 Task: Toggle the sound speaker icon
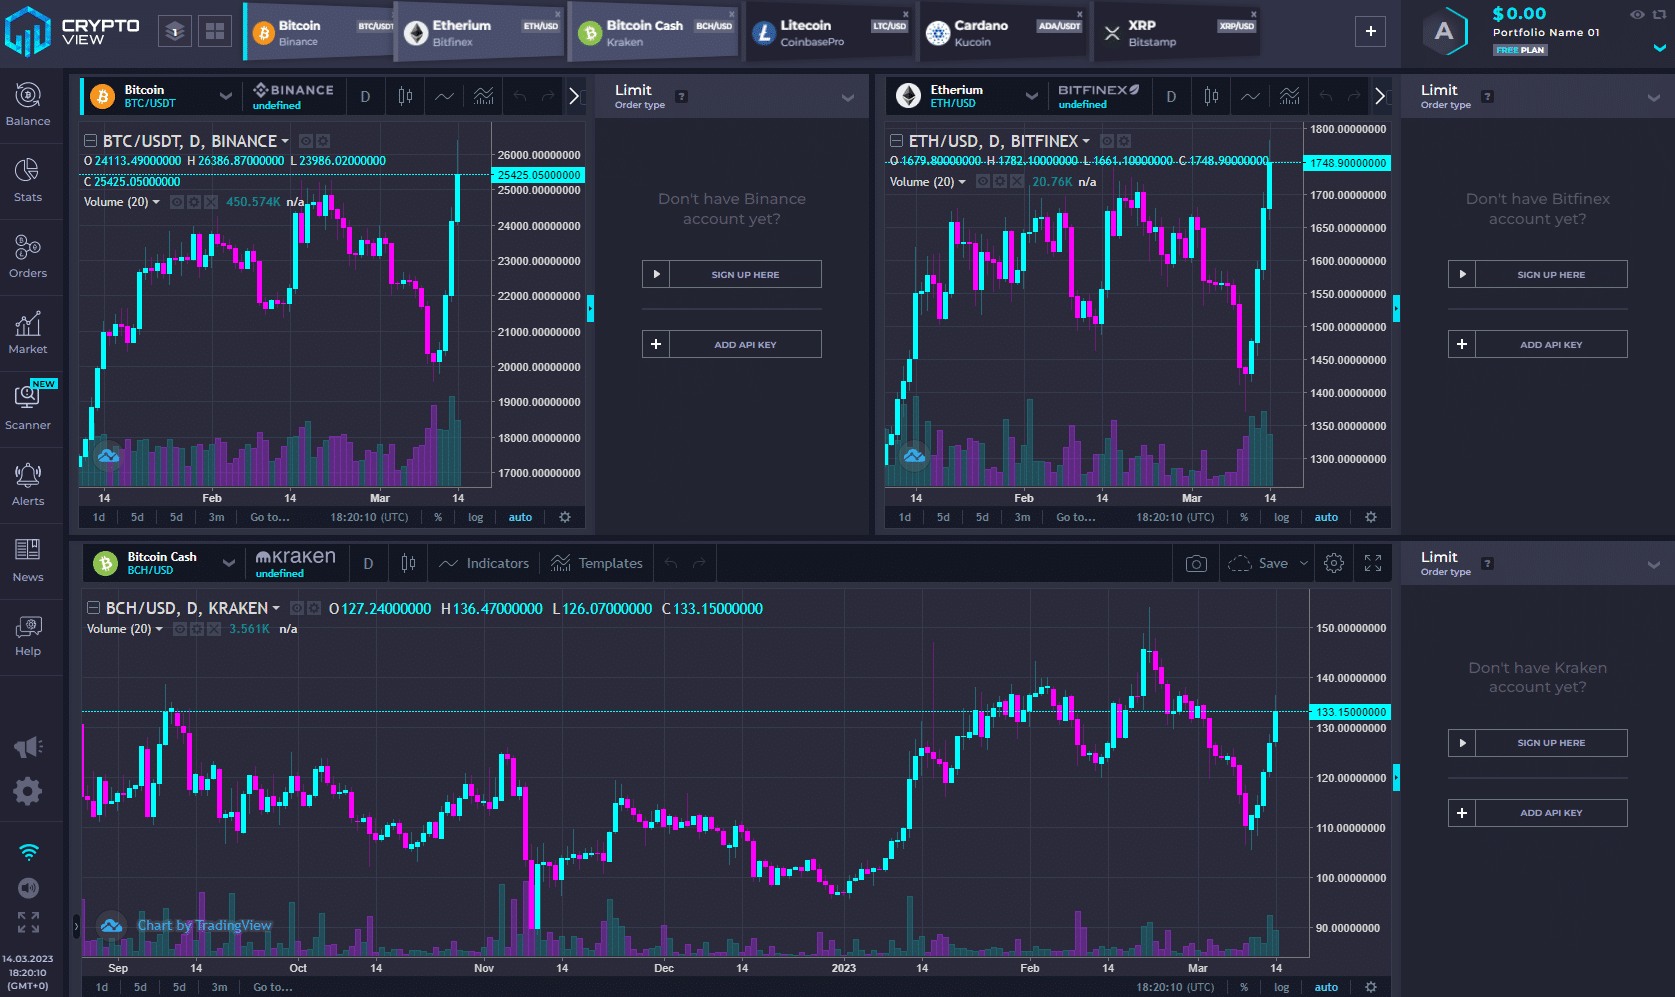coord(29,888)
